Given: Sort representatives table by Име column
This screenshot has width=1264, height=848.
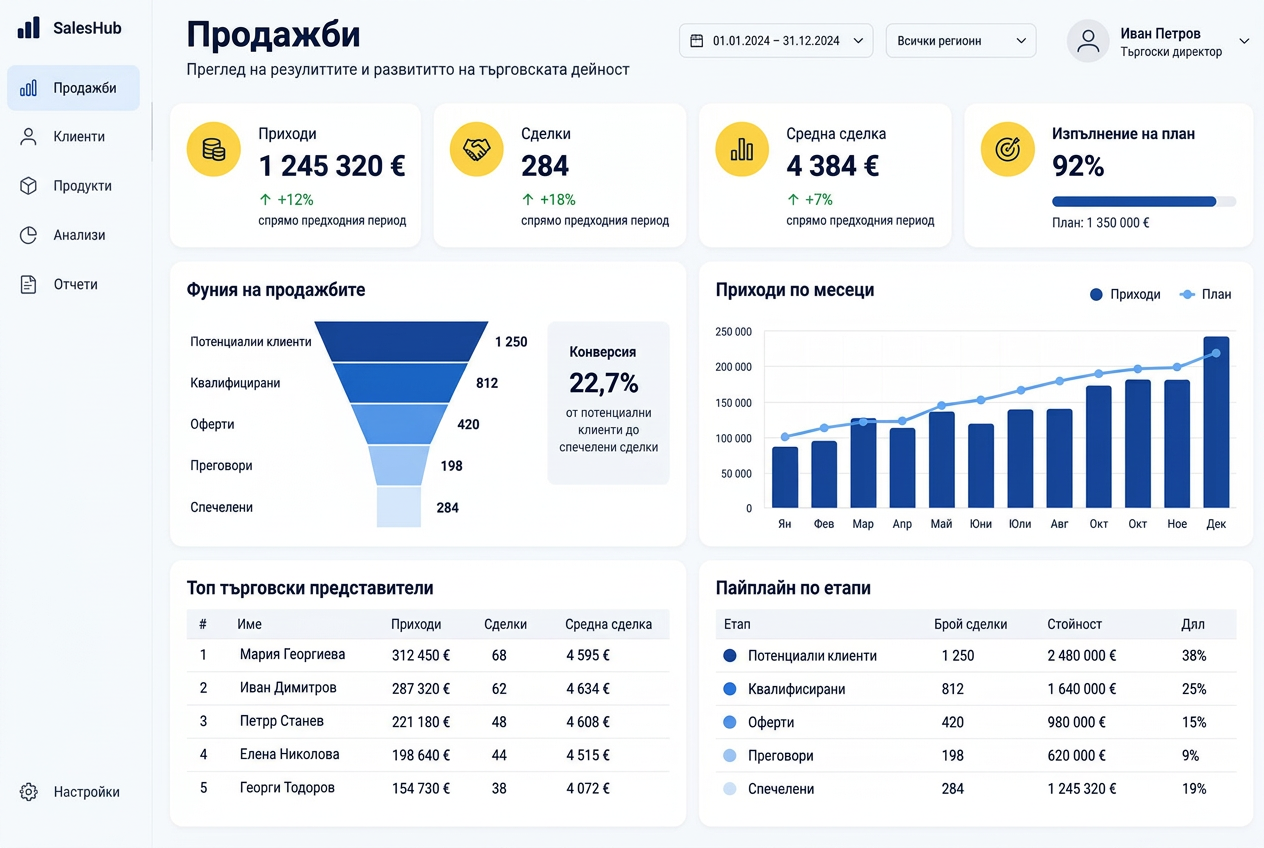Looking at the screenshot, I should (x=249, y=624).
